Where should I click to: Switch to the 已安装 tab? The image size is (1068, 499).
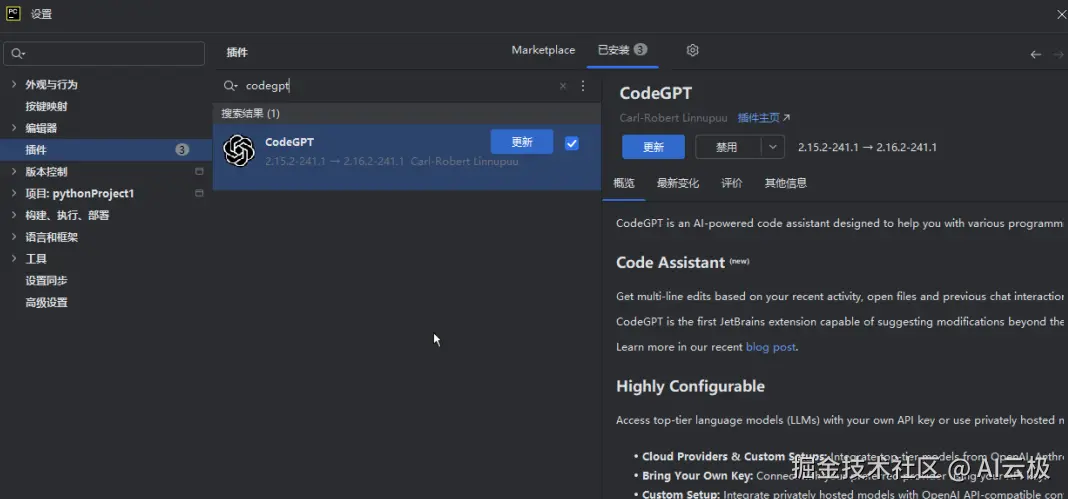click(623, 50)
